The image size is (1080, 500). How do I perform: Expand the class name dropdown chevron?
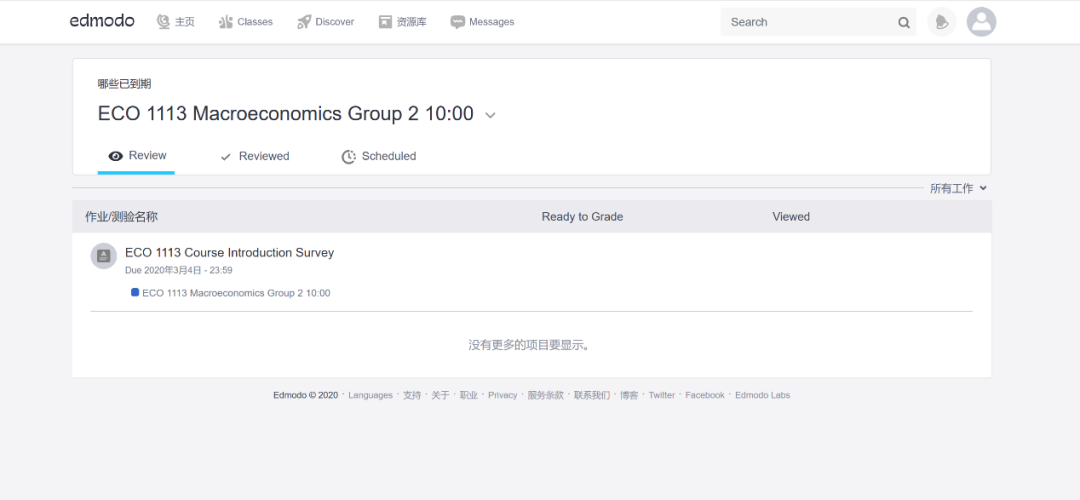(490, 115)
